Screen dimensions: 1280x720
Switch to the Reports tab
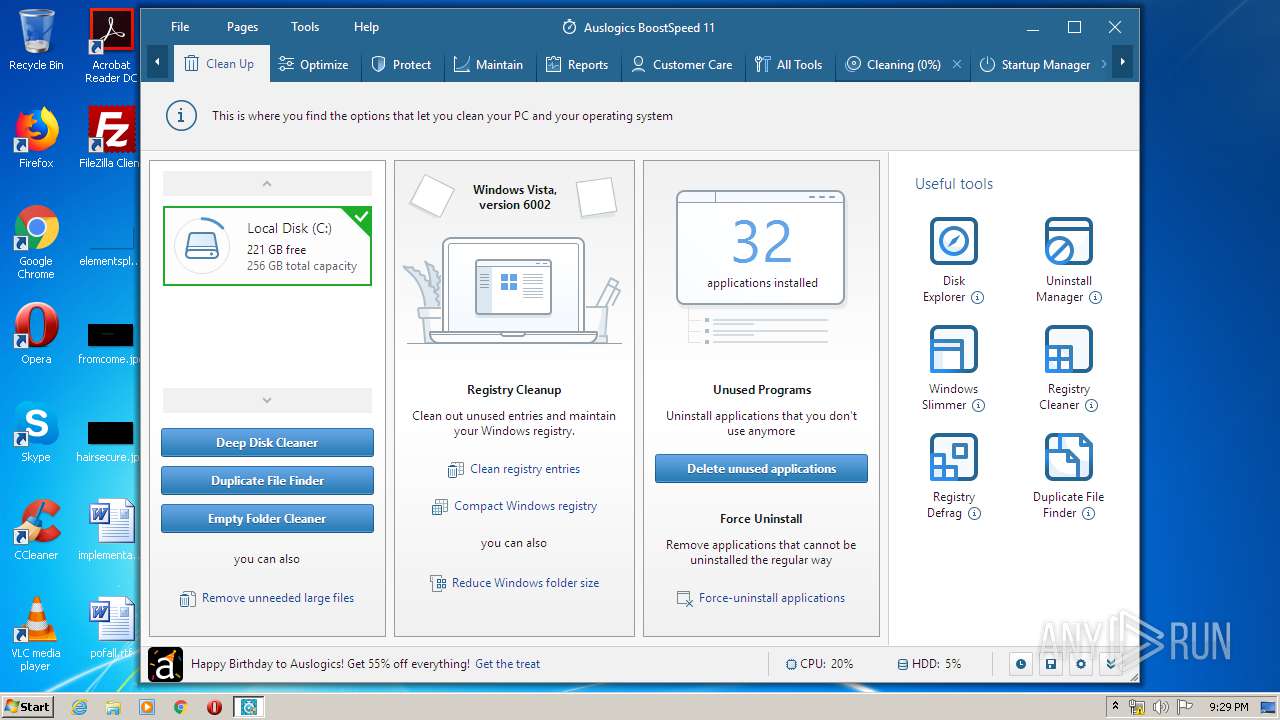click(x=577, y=64)
